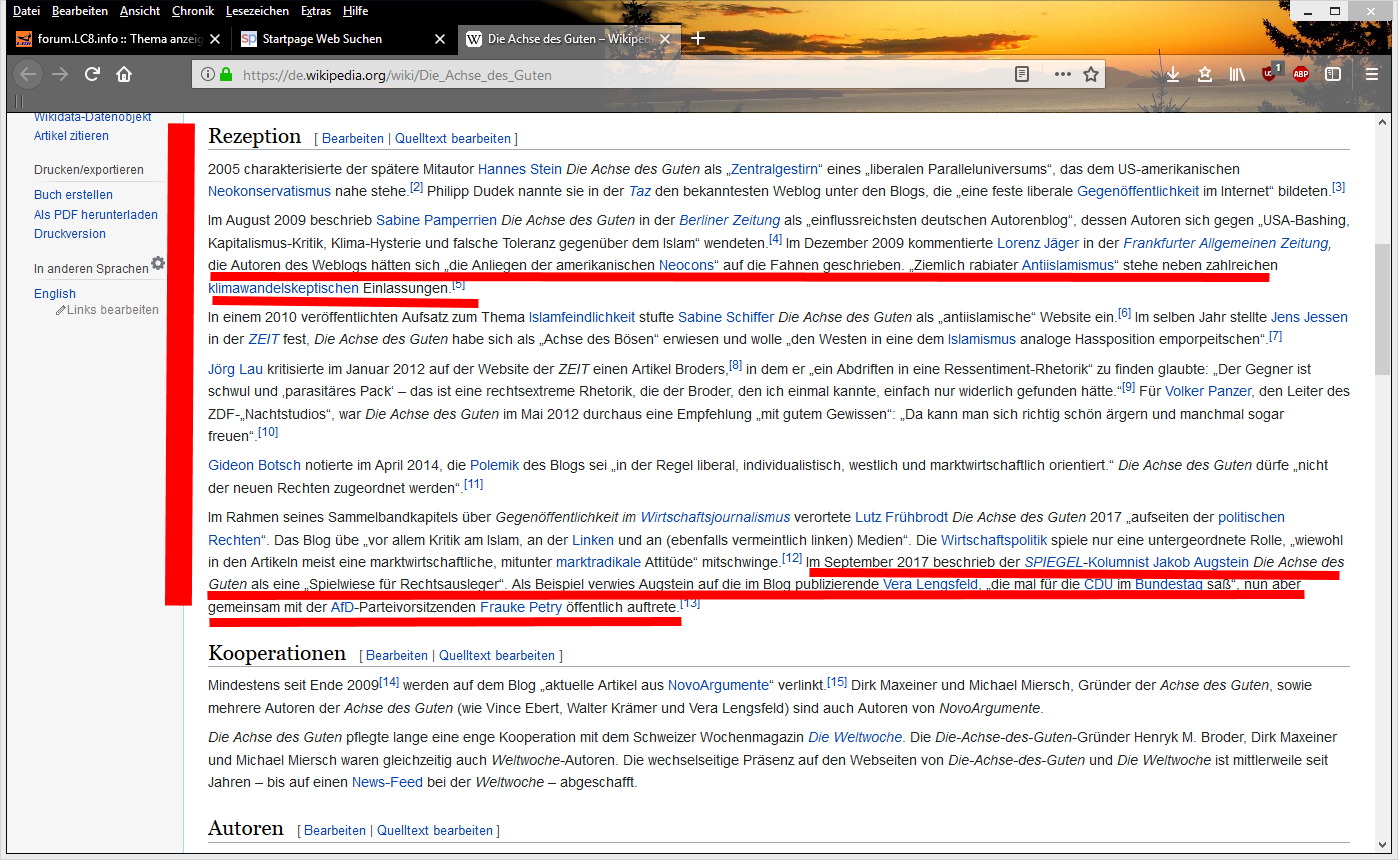Open the Lesezeichen menu

pyautogui.click(x=257, y=11)
